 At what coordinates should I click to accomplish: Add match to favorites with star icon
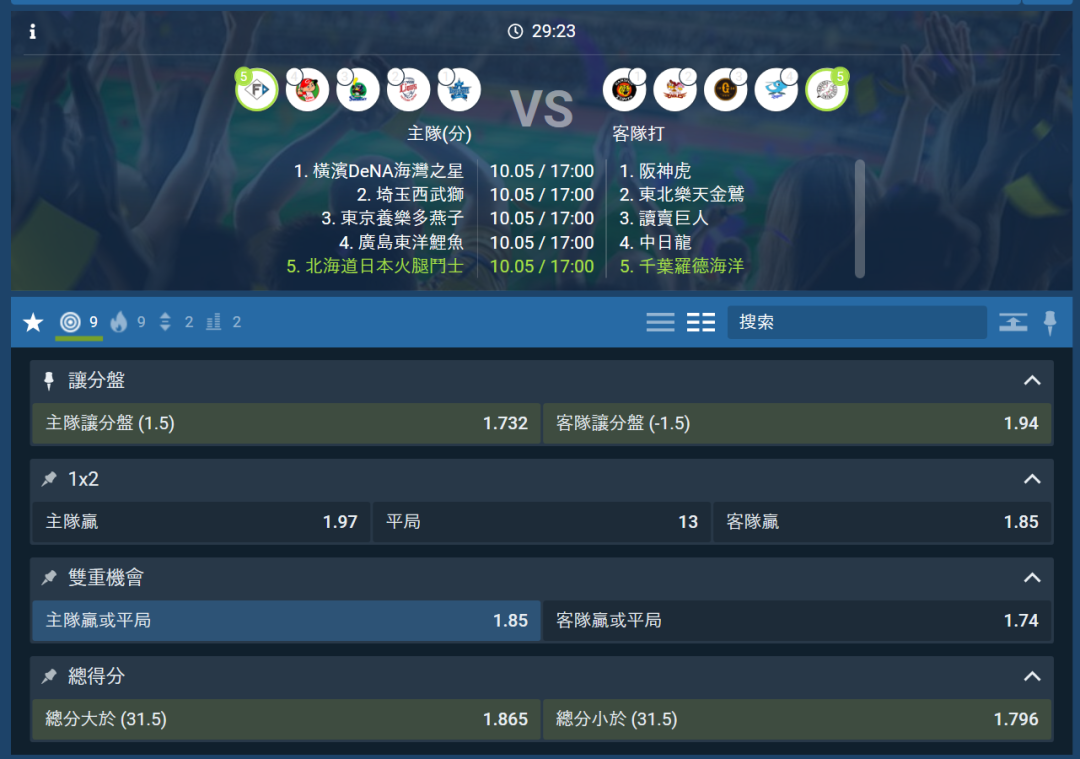coord(33,322)
